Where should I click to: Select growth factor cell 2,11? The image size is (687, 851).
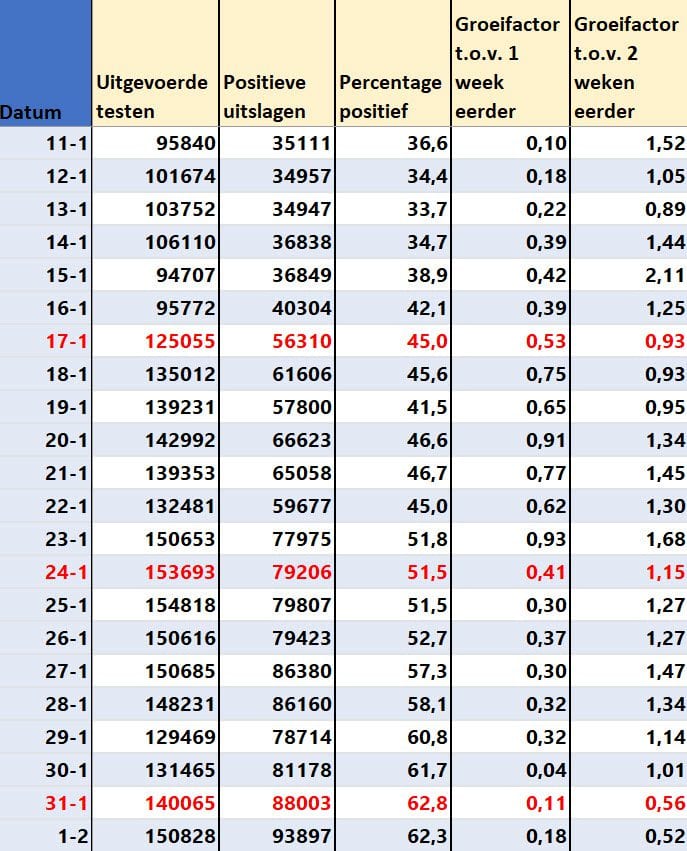[629, 275]
